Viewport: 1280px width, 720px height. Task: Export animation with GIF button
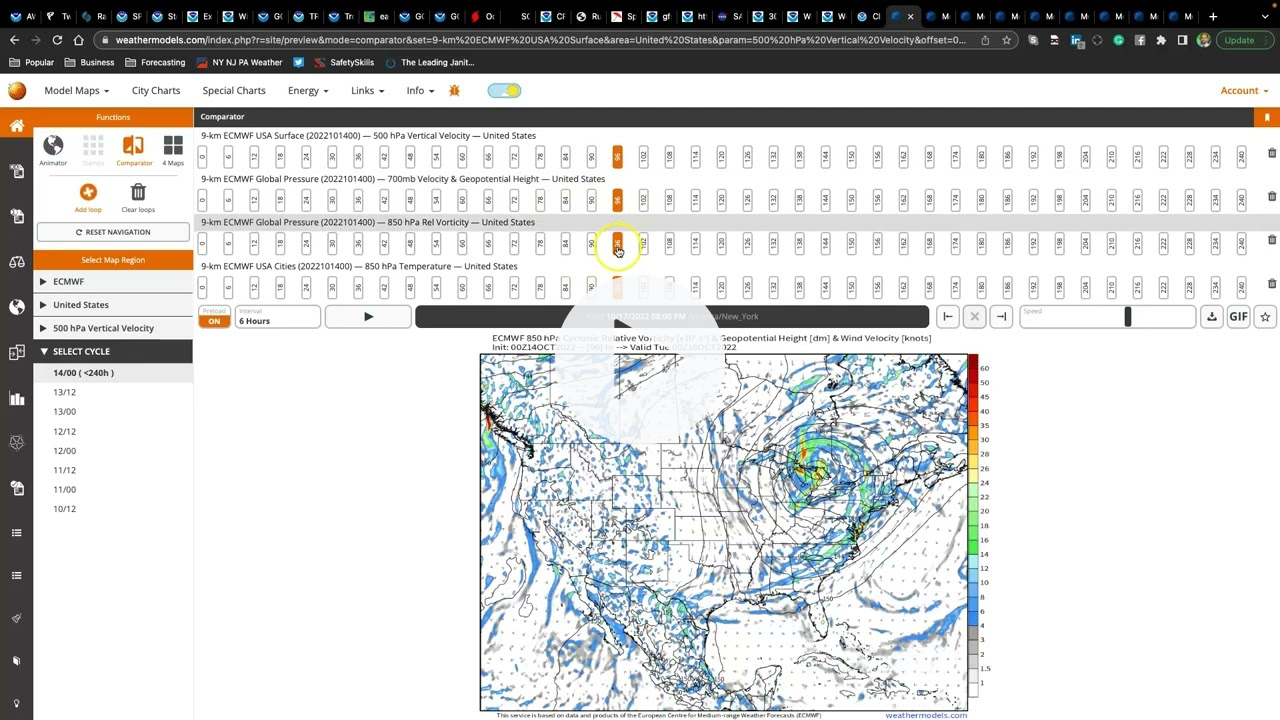click(x=1238, y=317)
